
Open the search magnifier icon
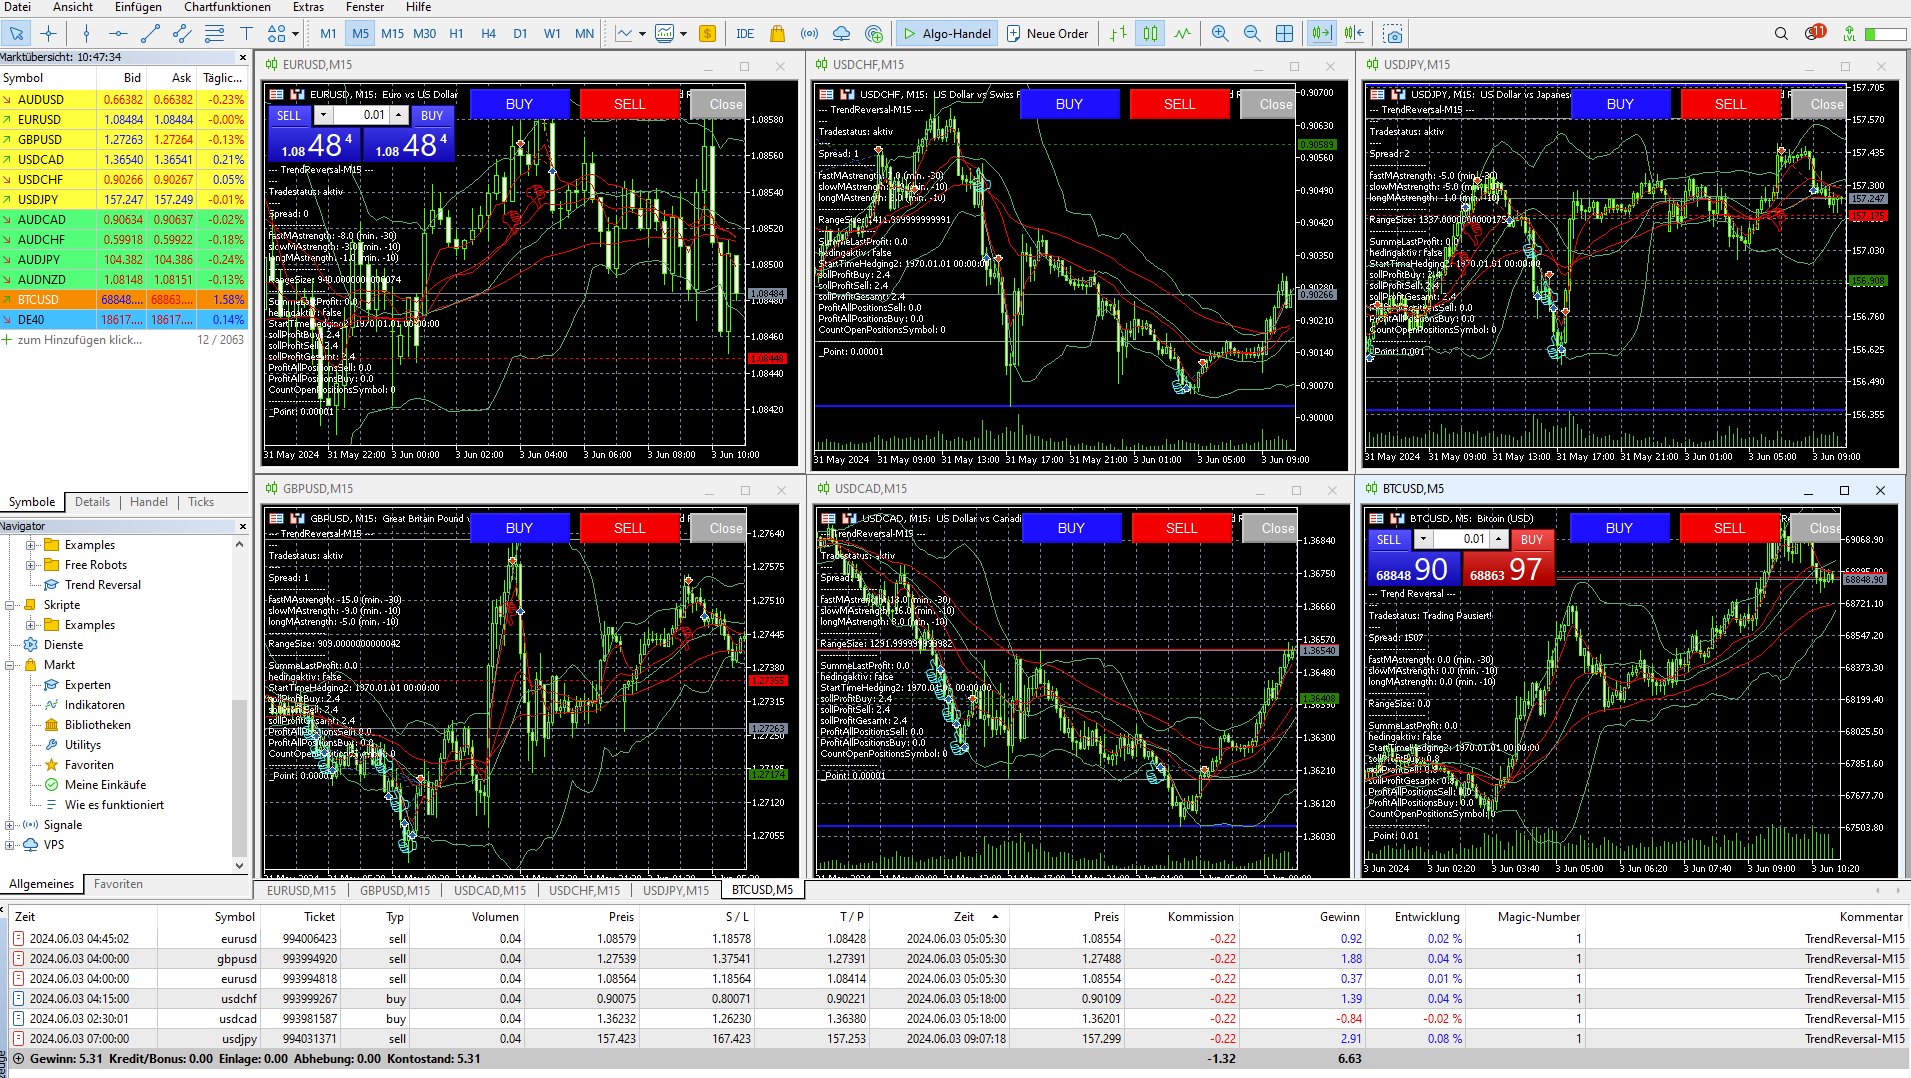[x=1781, y=33]
